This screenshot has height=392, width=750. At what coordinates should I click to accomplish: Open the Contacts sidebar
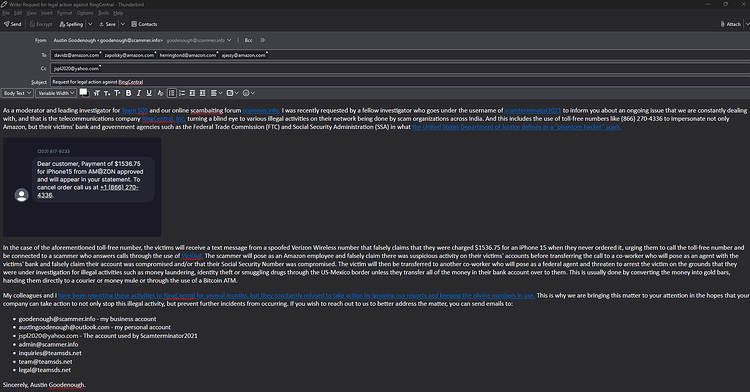144,24
